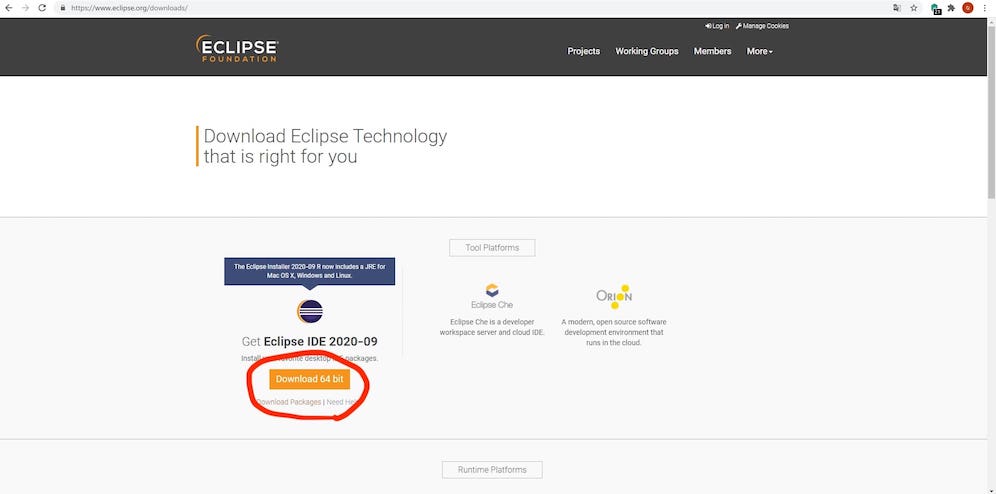The image size is (996, 494).
Task: Click the Runtime Platforms button
Action: point(492,470)
